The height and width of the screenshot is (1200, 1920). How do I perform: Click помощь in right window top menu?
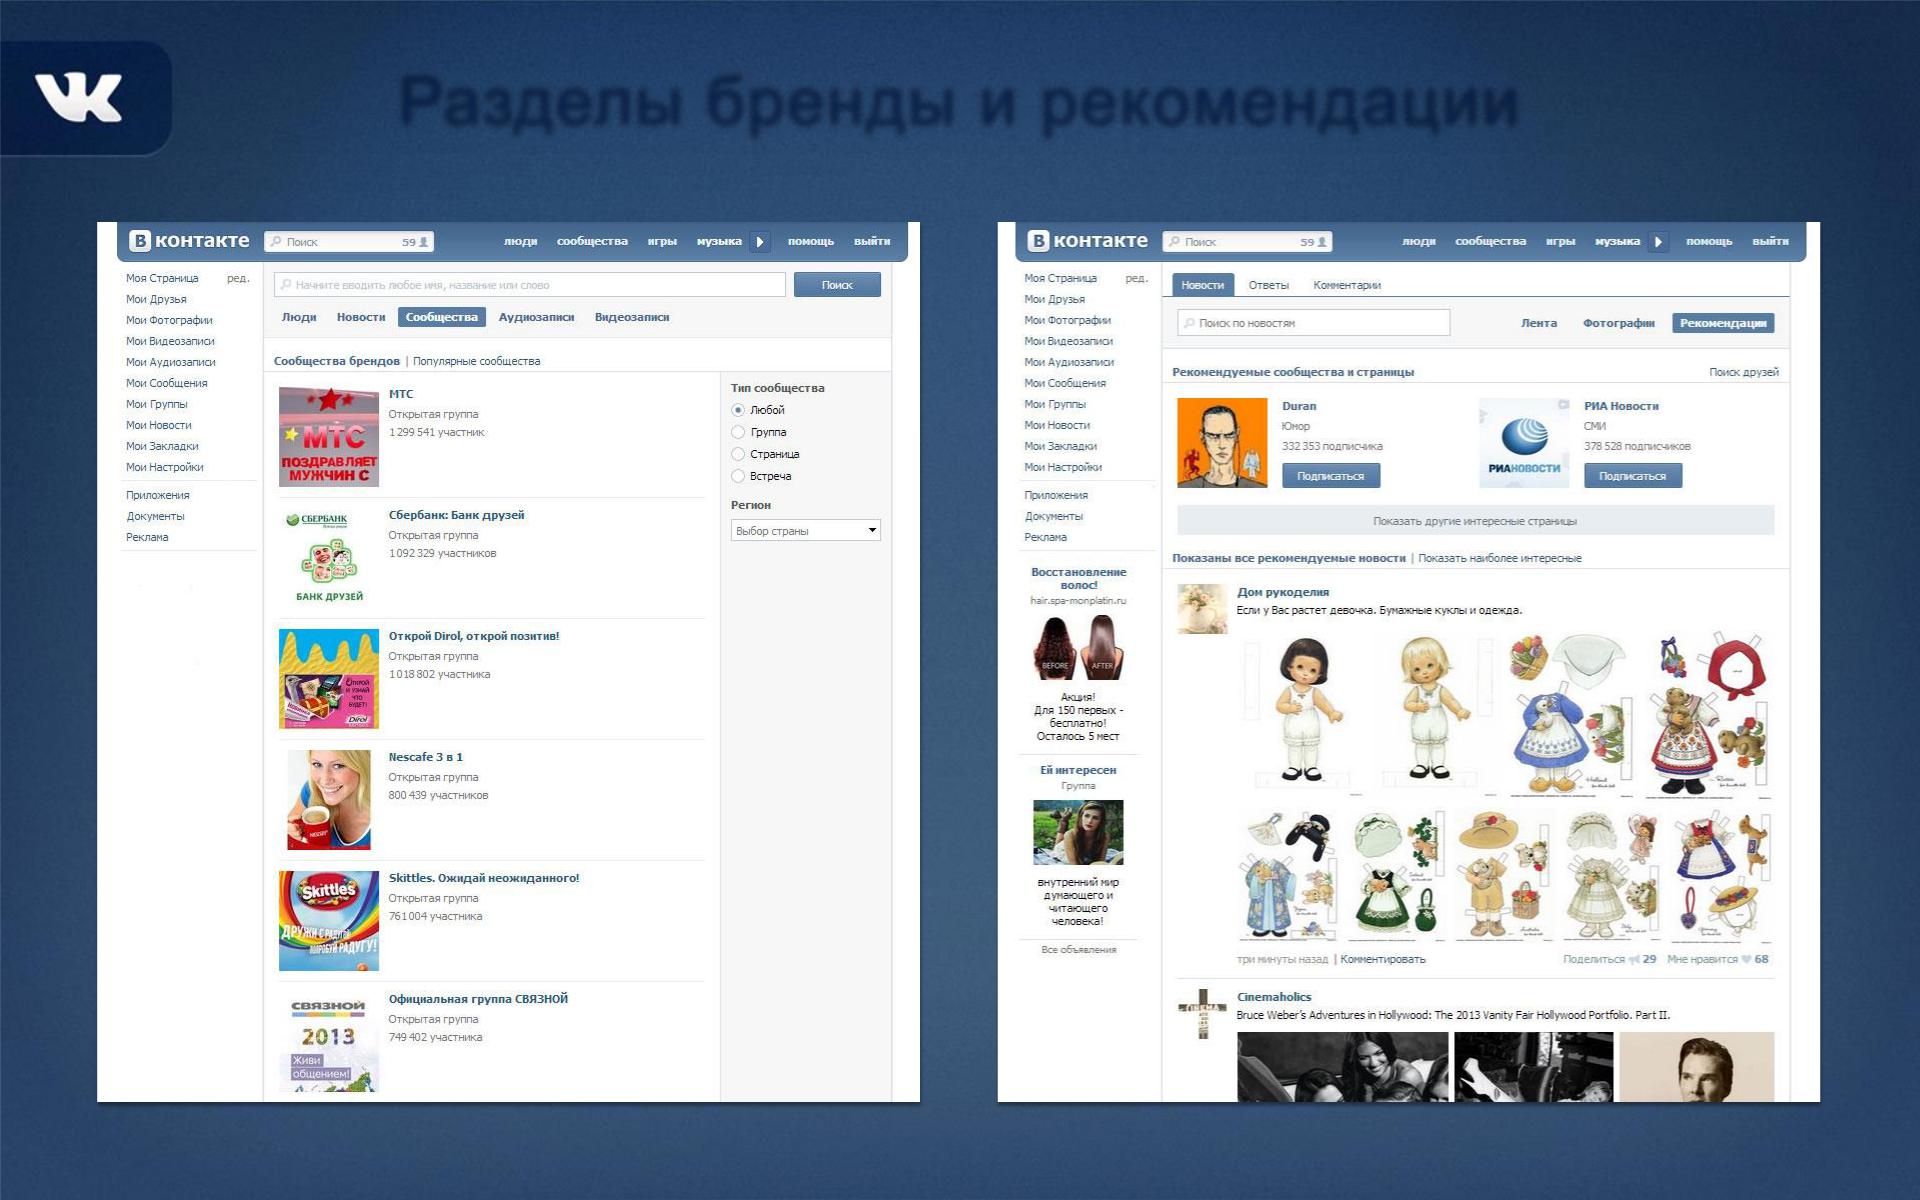1709,241
